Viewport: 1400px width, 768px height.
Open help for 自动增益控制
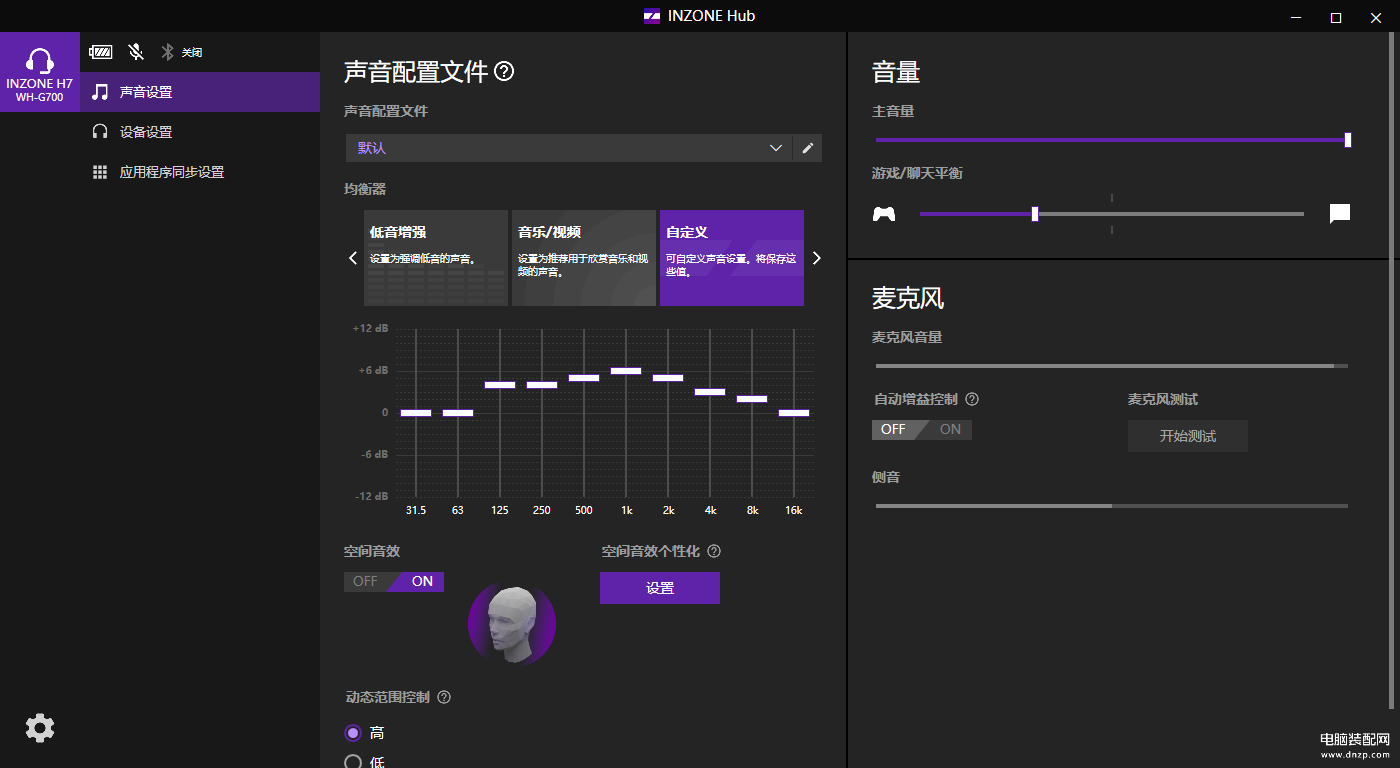(x=971, y=399)
